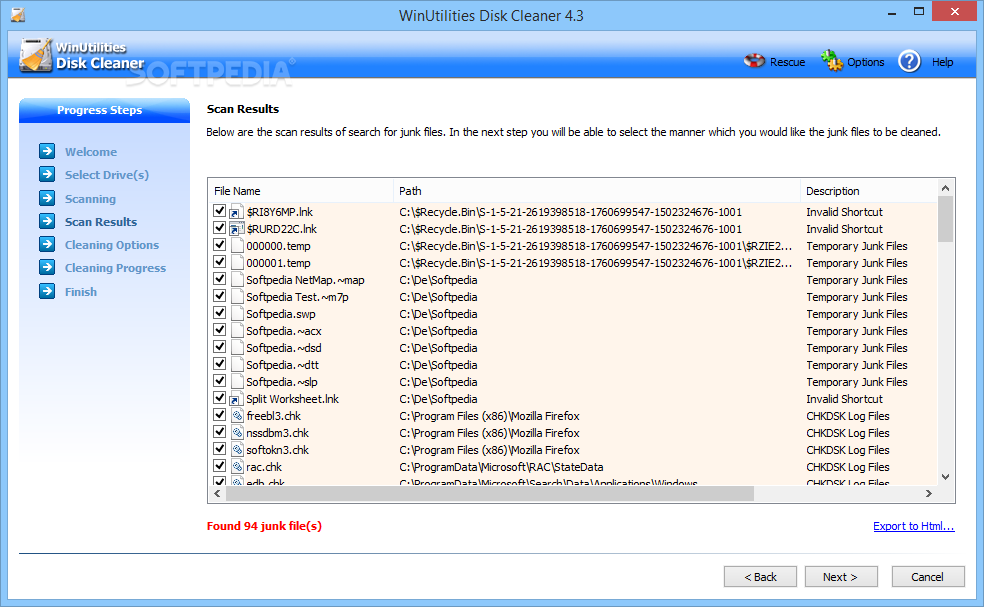Click the file icon of Softpedia.~dtt
This screenshot has height=607, width=984.
point(237,365)
